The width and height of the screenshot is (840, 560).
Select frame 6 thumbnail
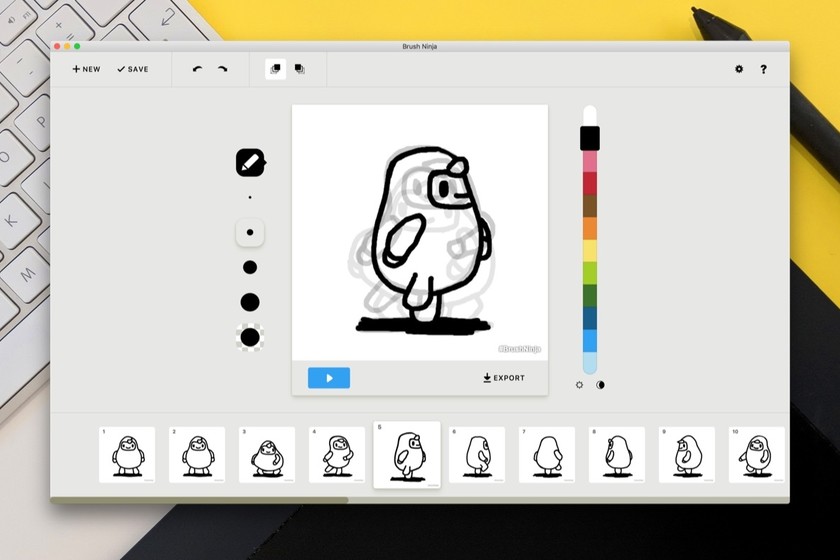[477, 454]
